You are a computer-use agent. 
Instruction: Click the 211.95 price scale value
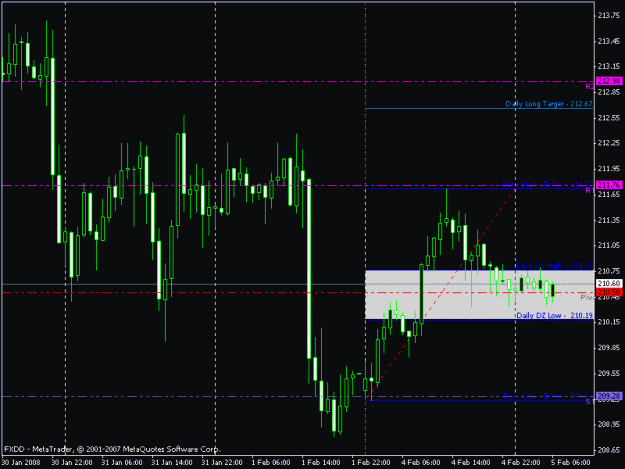coord(609,169)
